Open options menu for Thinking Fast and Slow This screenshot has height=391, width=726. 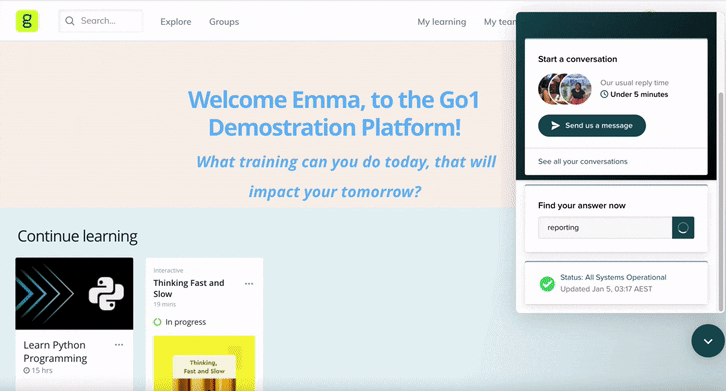pos(249,284)
